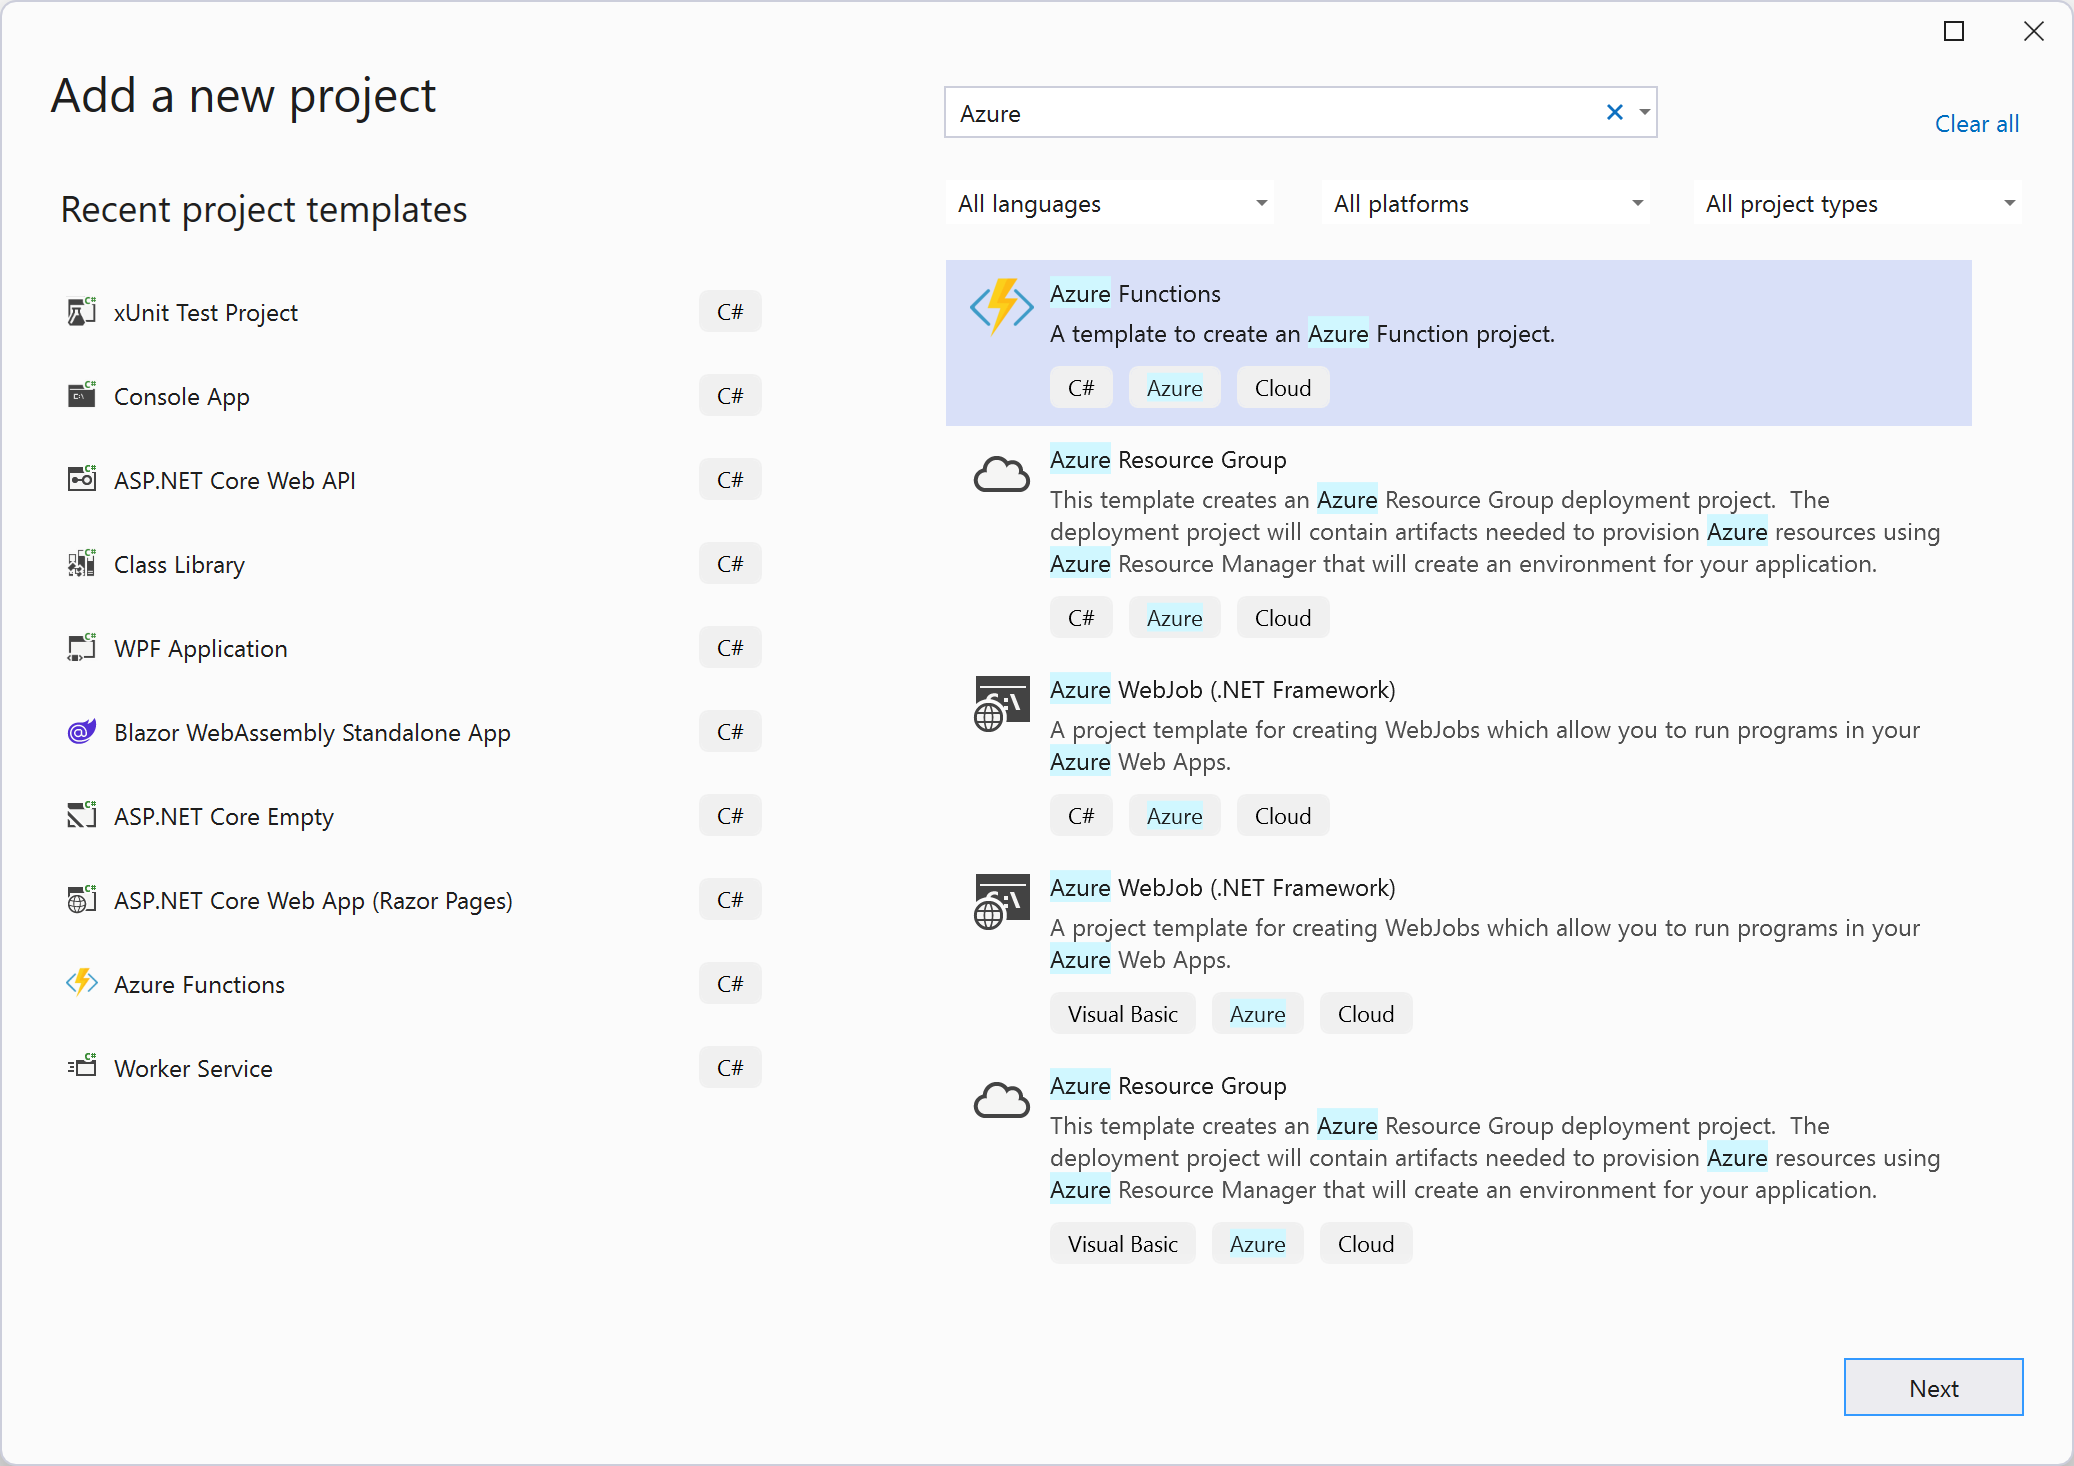Click the Console App template icon
Image resolution: width=2074 pixels, height=1466 pixels.
pyautogui.click(x=81, y=396)
